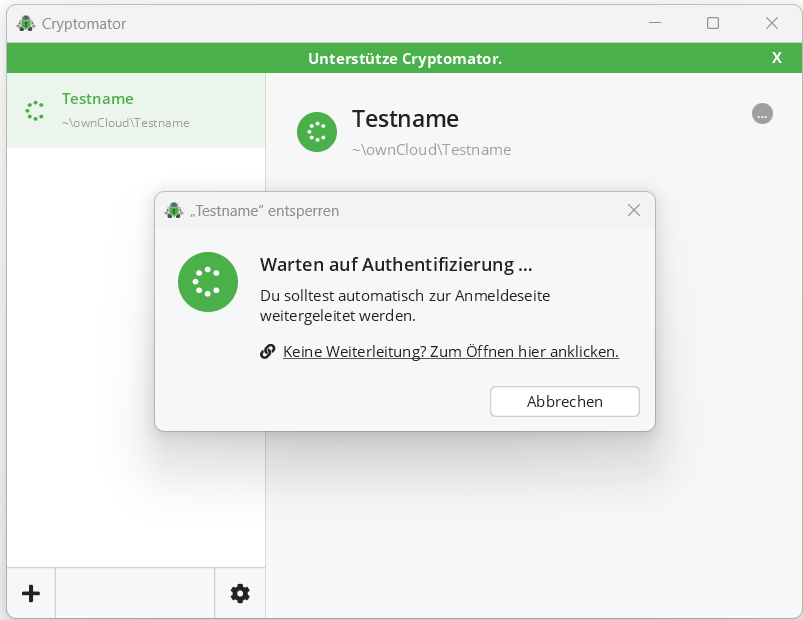This screenshot has width=803, height=620.
Task: Add a new vault using the plus icon
Action: tap(31, 593)
